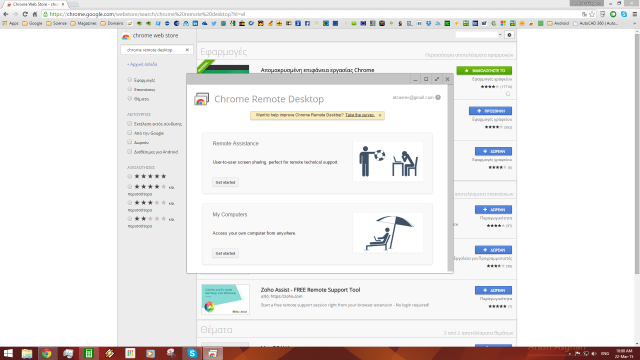Screen dimensions: 640x360
Task: Expand the Magazines bookmarks folder
Action: pos(84,24)
